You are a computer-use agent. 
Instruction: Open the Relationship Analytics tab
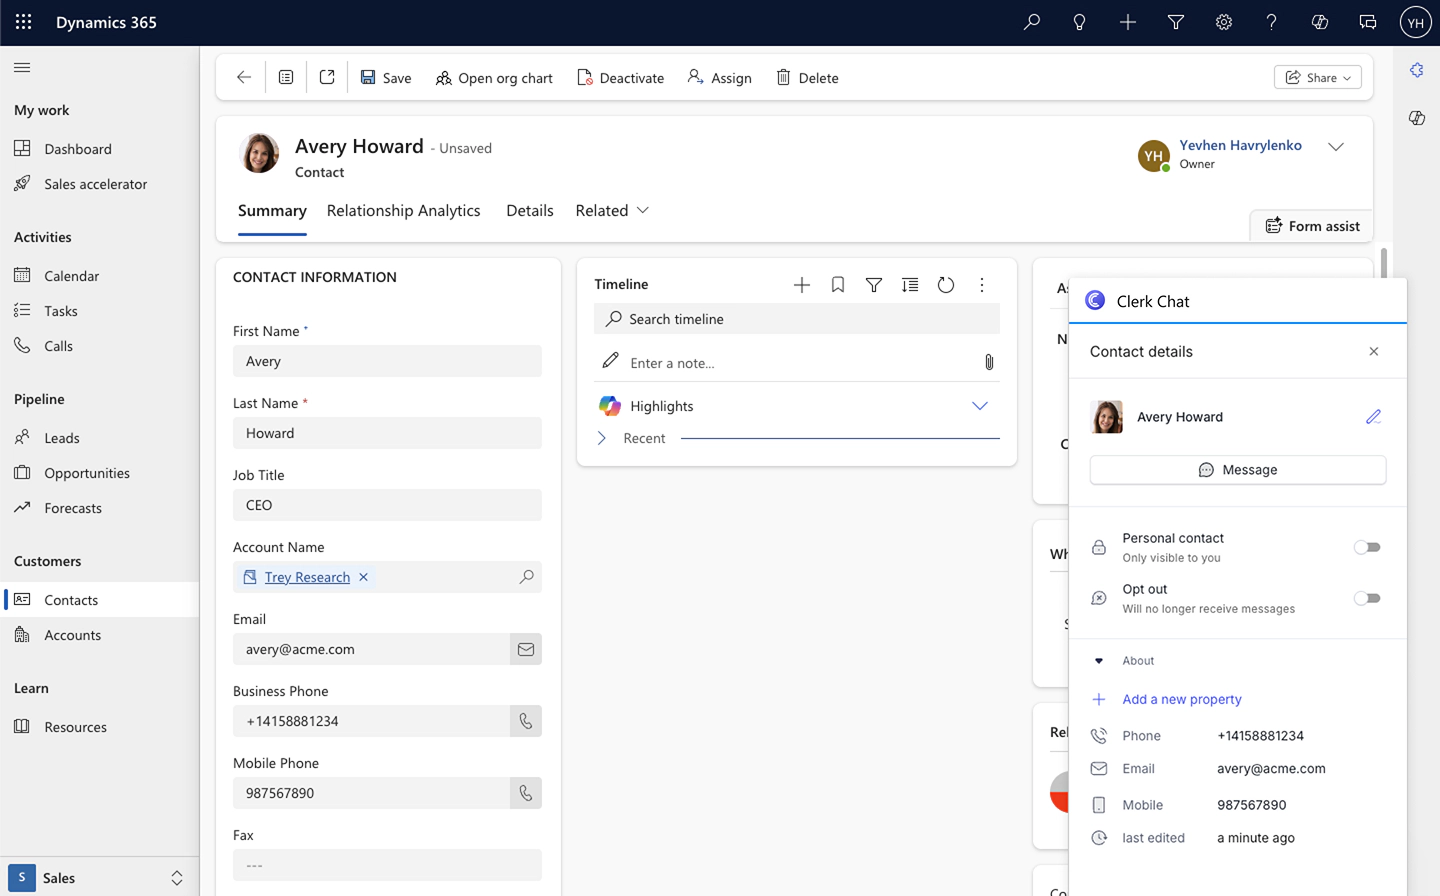(x=404, y=210)
